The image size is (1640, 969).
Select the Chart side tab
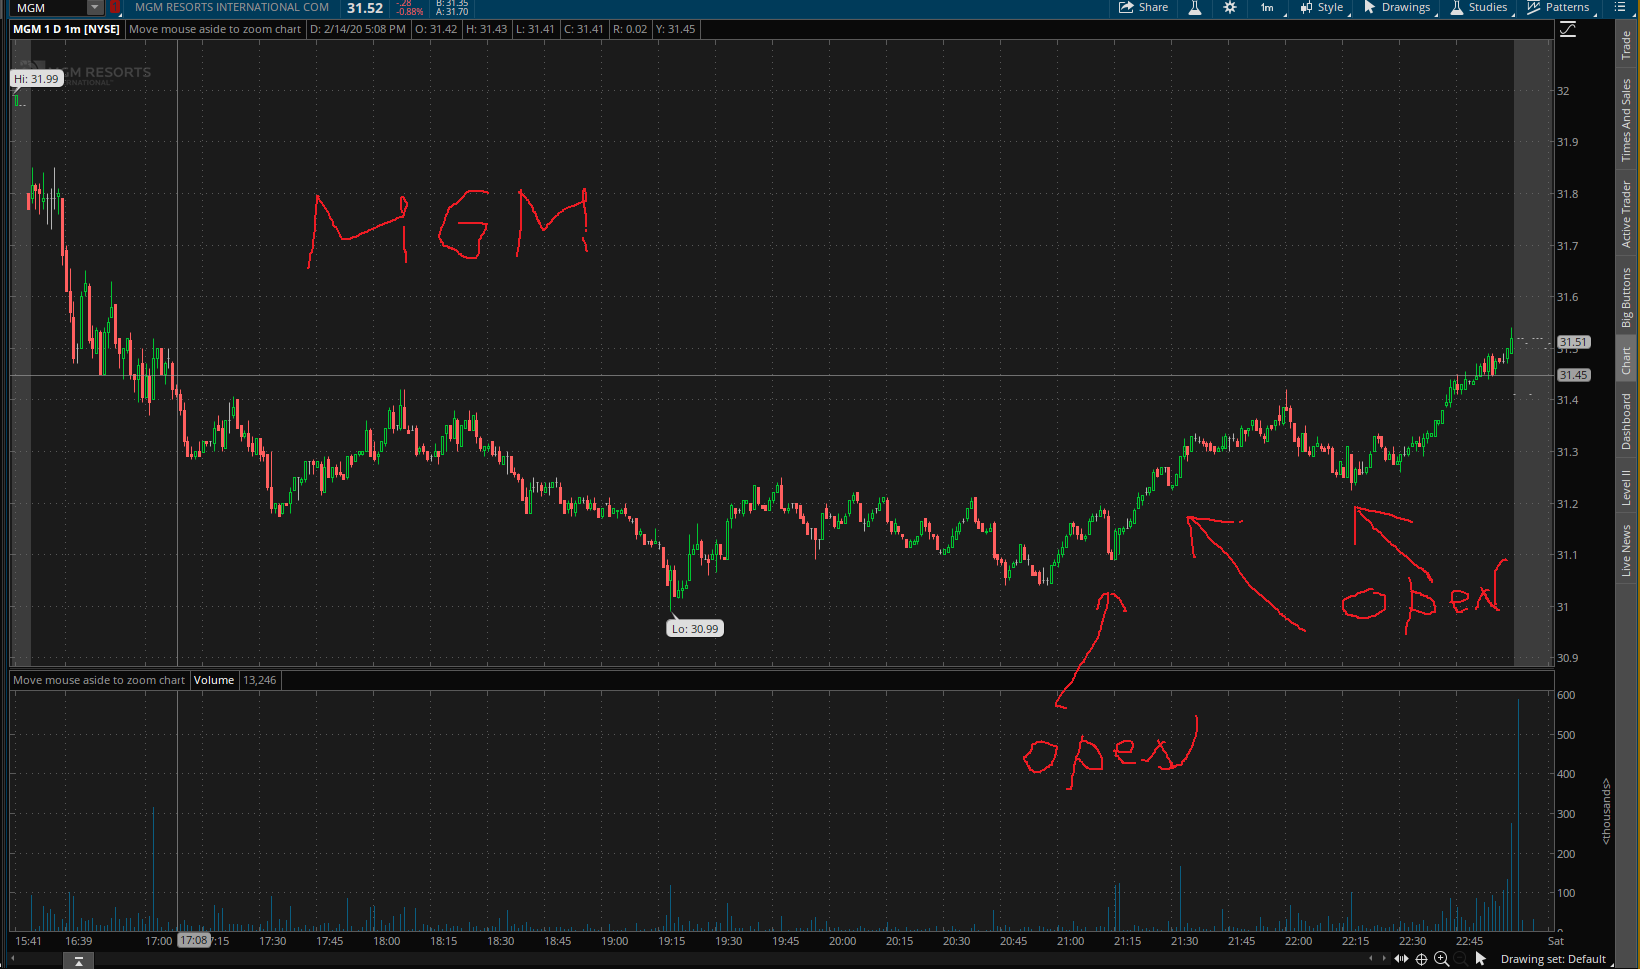pos(1626,361)
